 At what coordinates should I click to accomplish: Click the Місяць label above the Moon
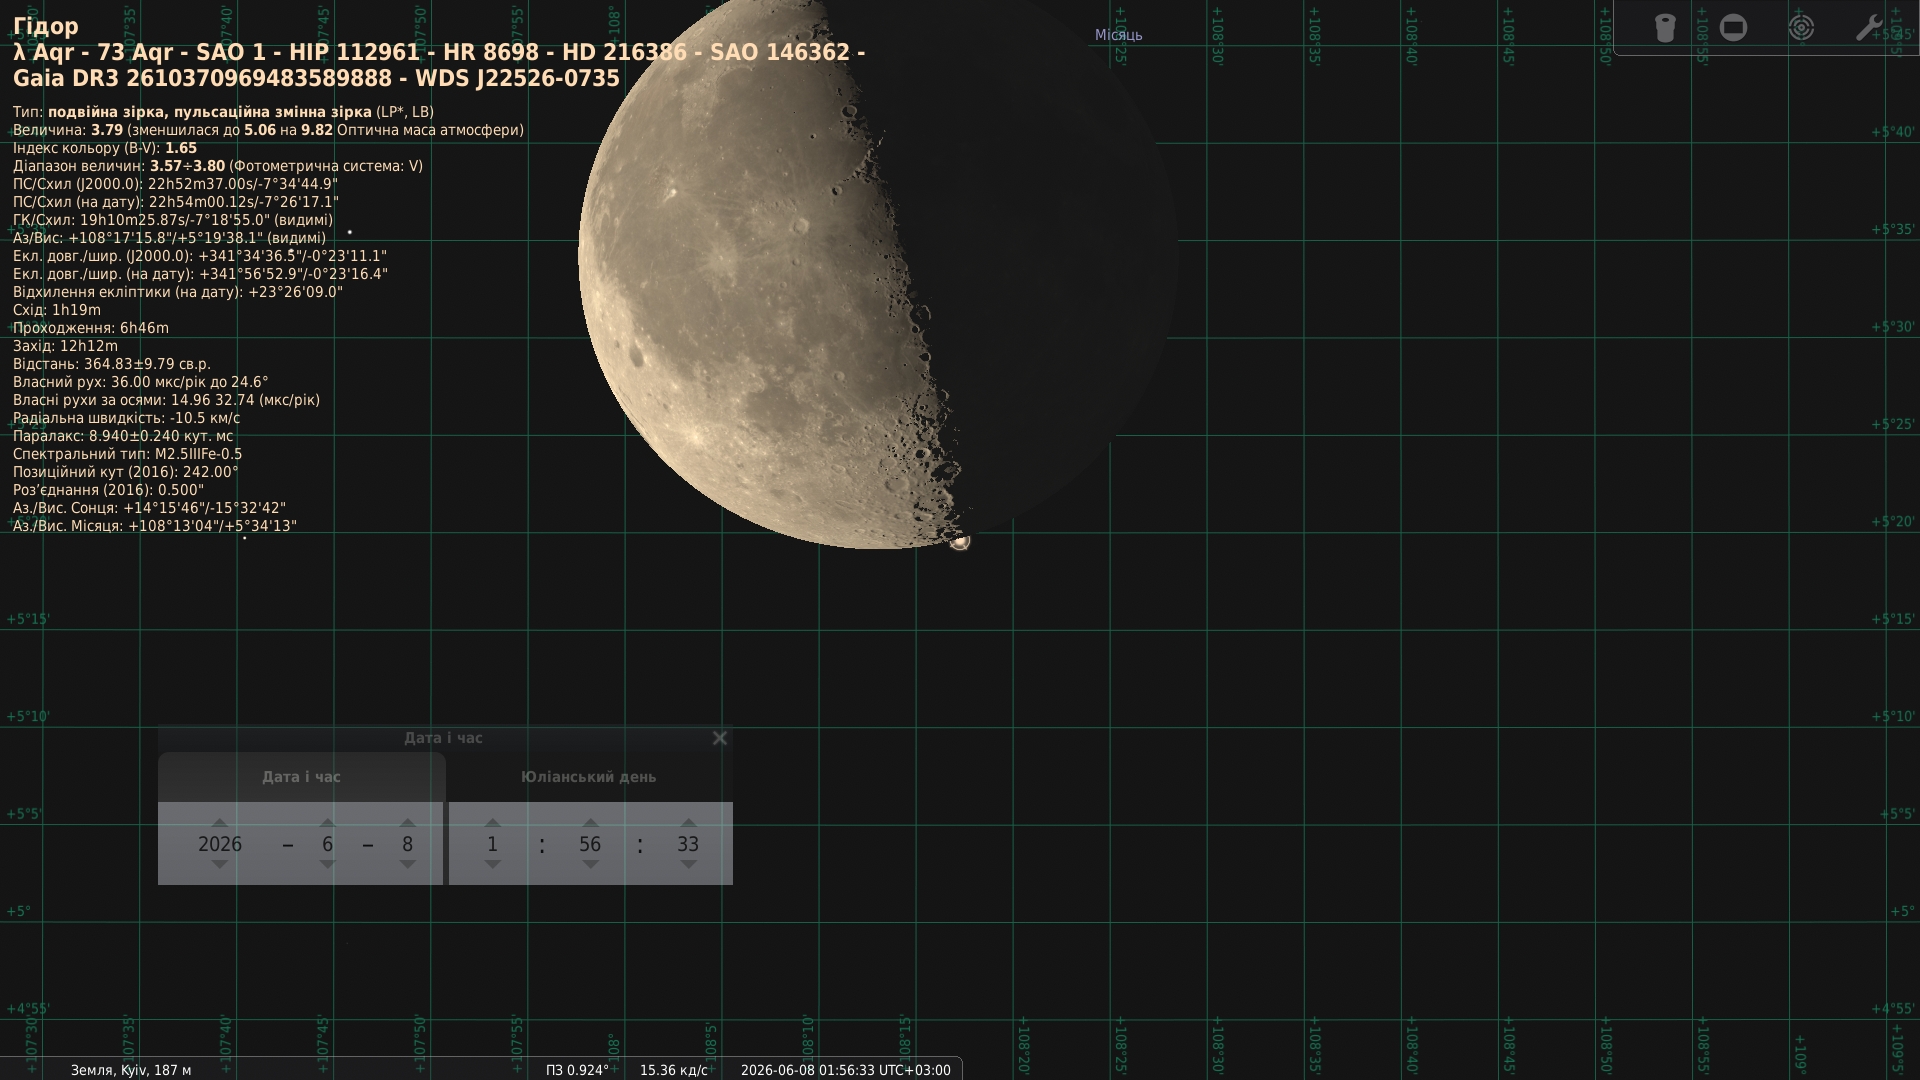point(1118,35)
